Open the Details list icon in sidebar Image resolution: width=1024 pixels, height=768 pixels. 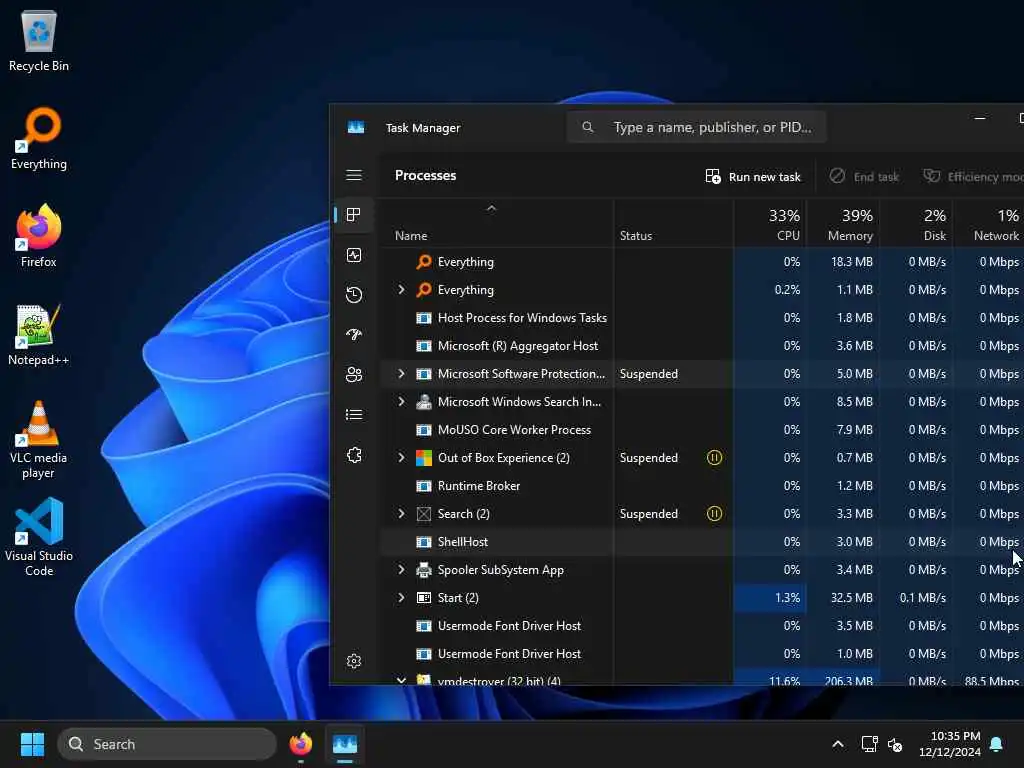[x=354, y=415]
